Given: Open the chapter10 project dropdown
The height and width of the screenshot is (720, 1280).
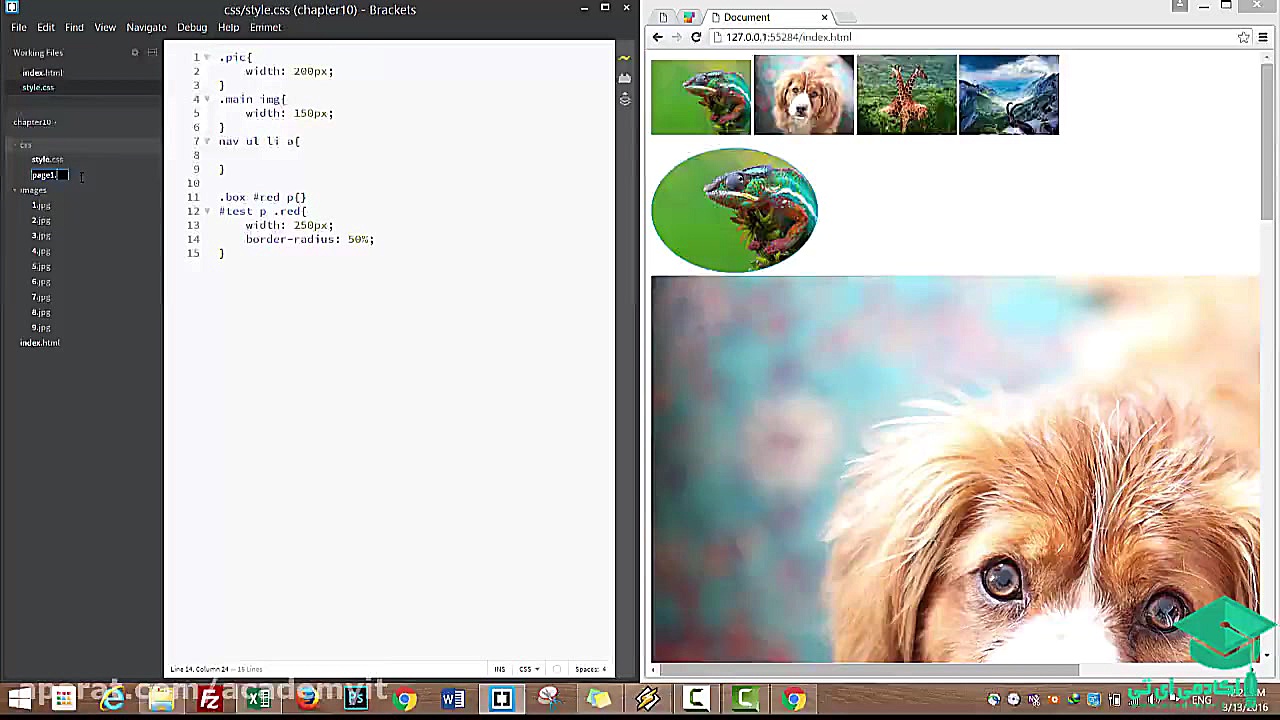Looking at the screenshot, I should [x=34, y=122].
